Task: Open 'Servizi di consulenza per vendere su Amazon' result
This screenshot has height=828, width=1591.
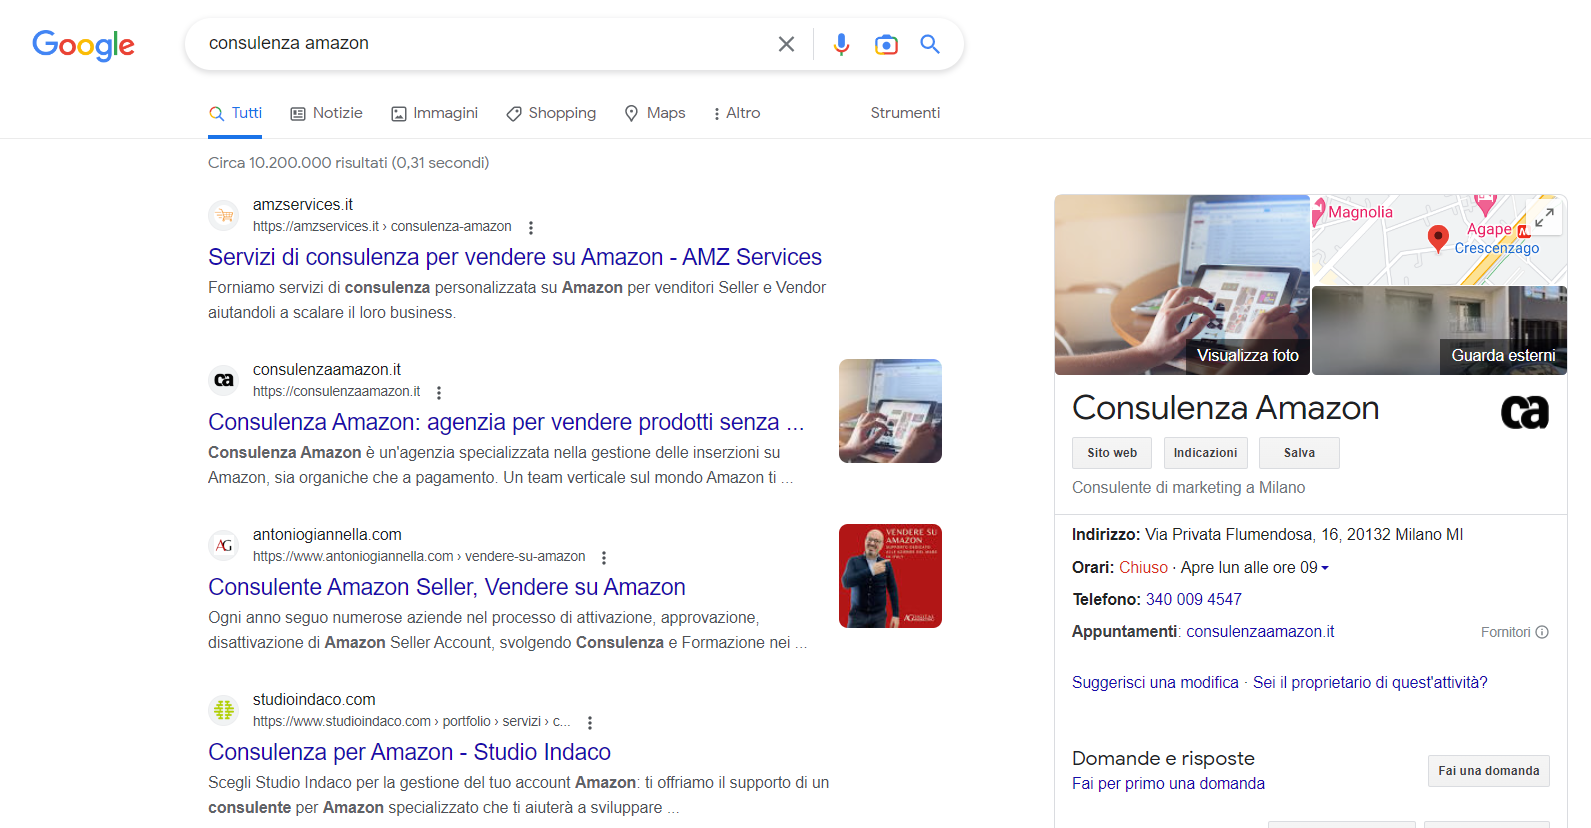Action: [515, 257]
